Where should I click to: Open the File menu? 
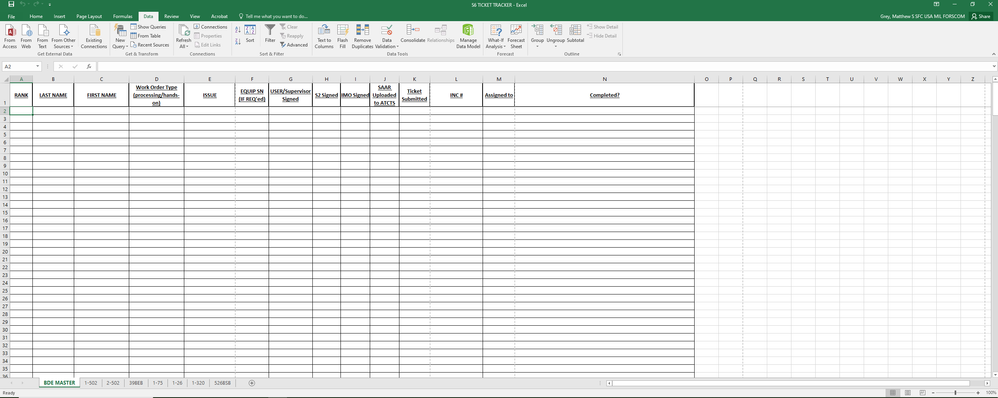(x=11, y=16)
